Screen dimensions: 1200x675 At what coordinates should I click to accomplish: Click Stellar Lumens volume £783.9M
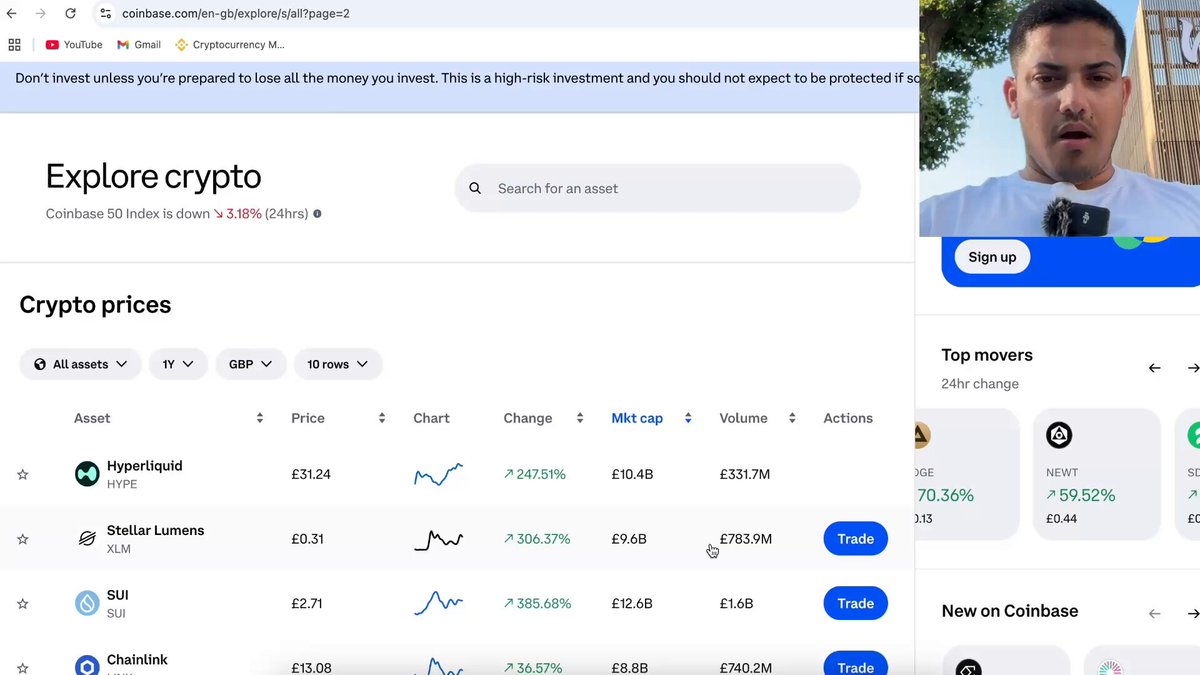pos(746,539)
